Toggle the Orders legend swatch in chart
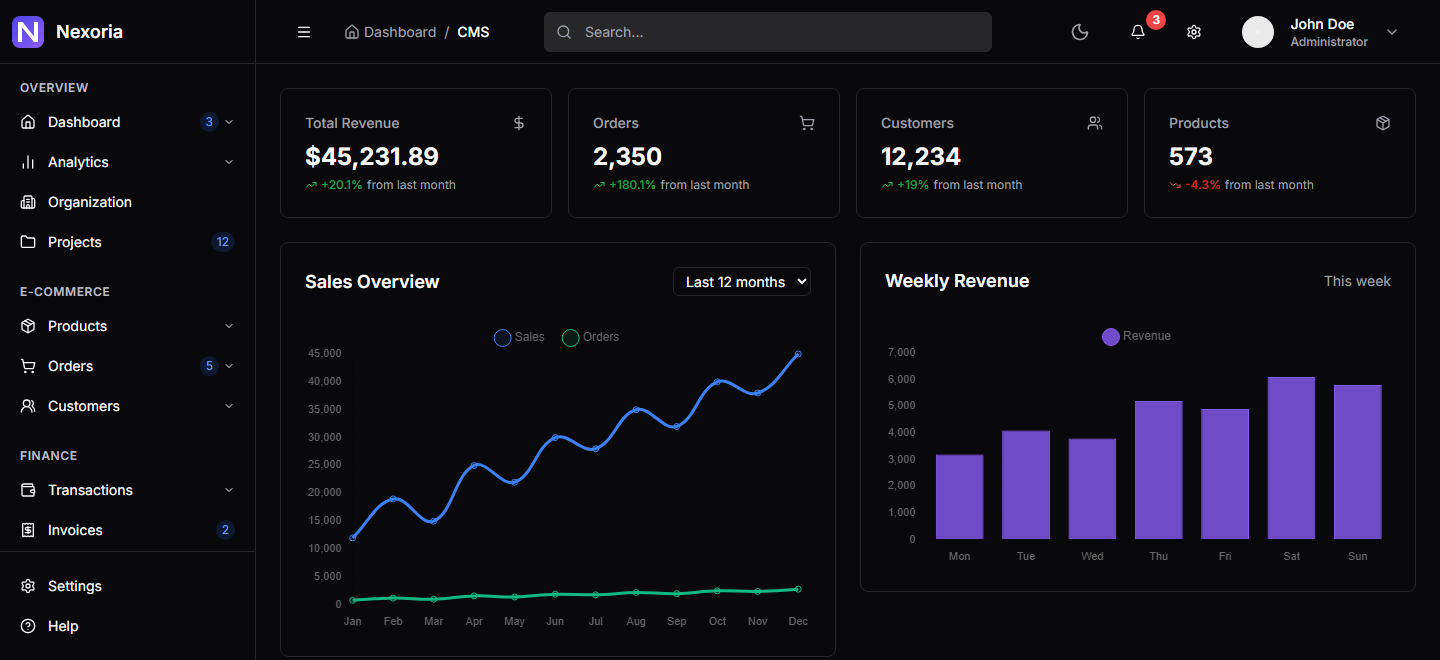Screen dimensions: 1440x660 point(570,338)
